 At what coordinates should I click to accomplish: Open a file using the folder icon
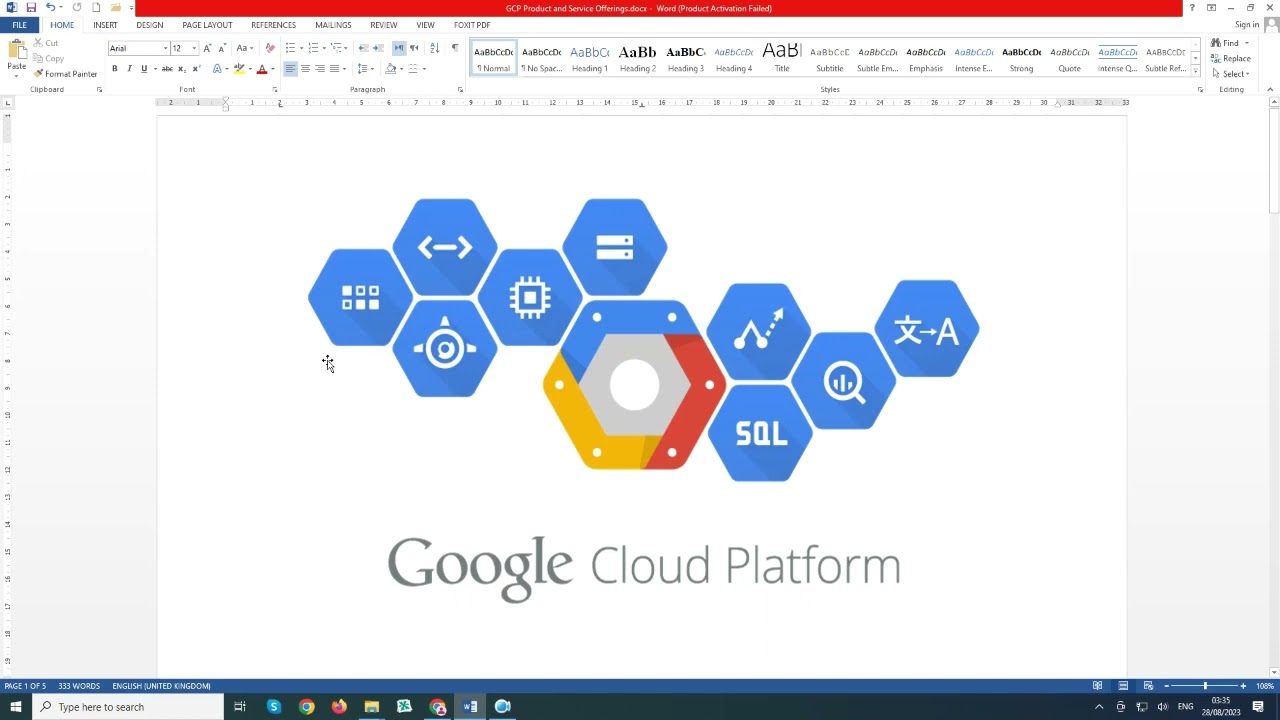[116, 8]
